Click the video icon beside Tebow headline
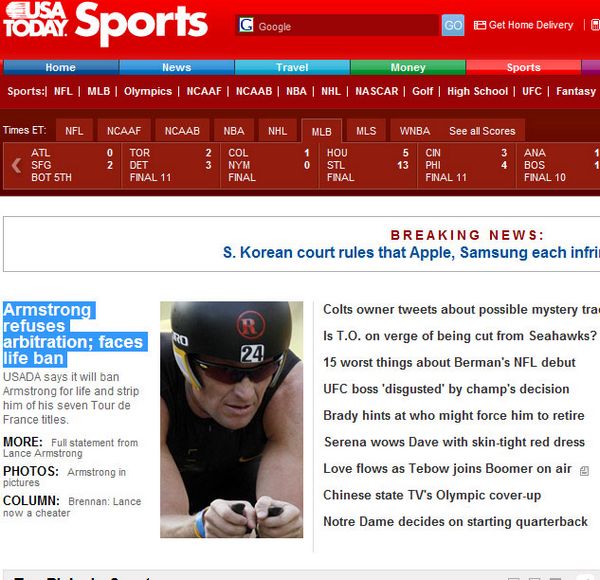The width and height of the screenshot is (600, 580). click(584, 471)
